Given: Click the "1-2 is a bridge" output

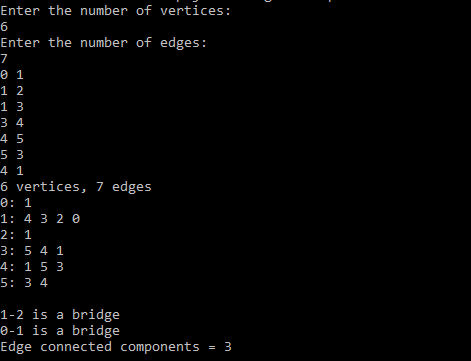Looking at the screenshot, I should point(60,315).
